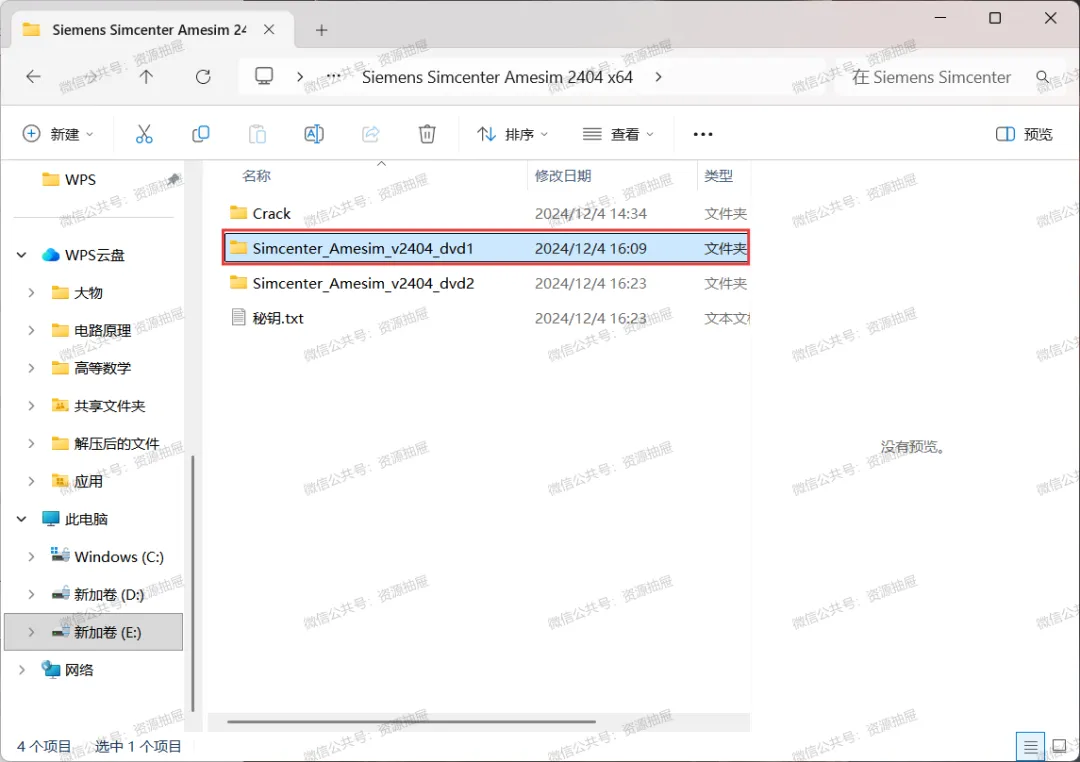Toggle the Preview pane button
1080x762 pixels.
[x=1024, y=134]
